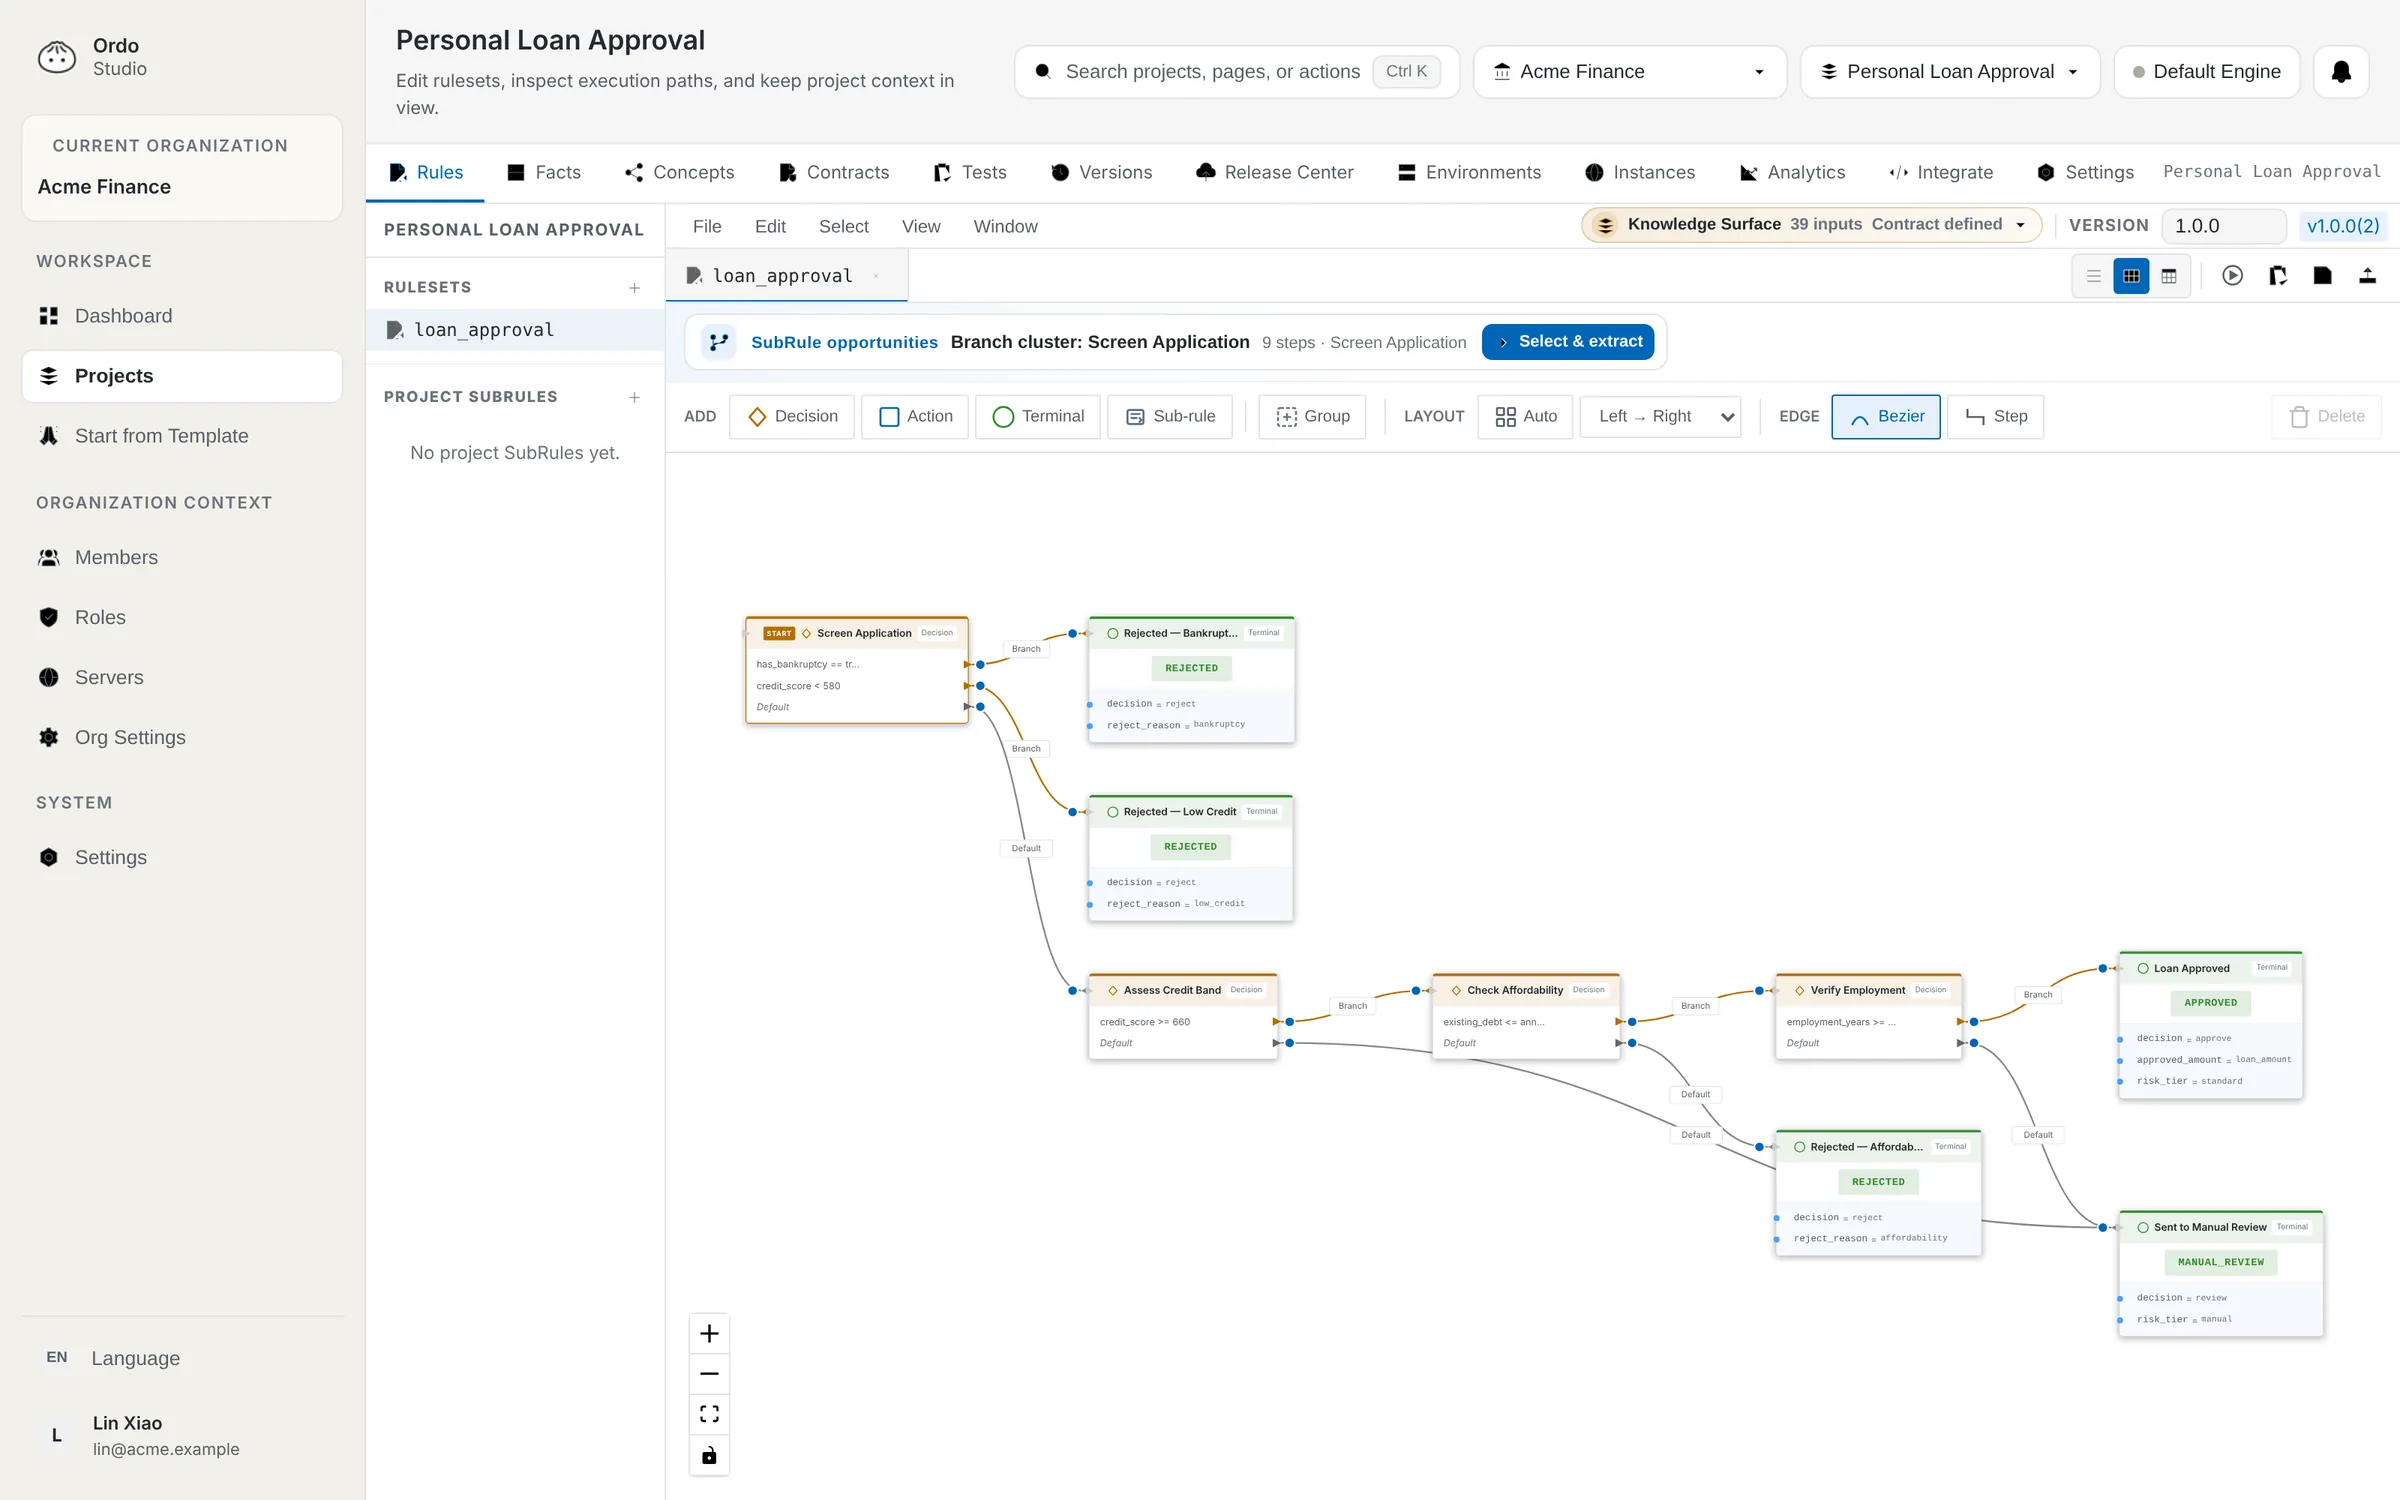Switch to table view mode
The width and height of the screenshot is (2400, 1500).
point(2169,277)
